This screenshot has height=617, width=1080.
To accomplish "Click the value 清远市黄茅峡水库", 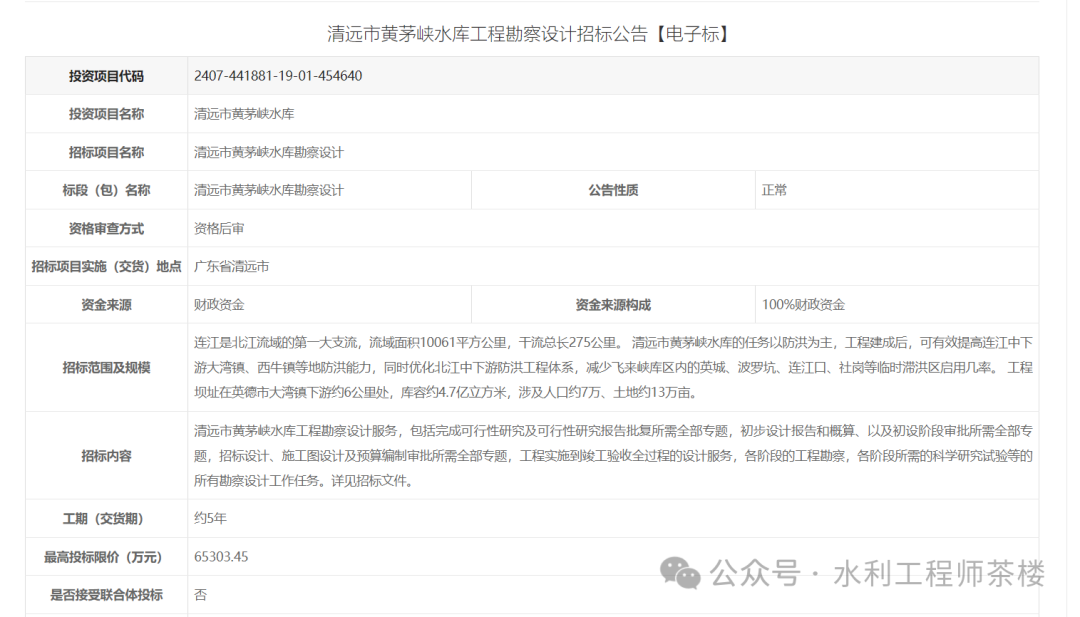I will (244, 114).
